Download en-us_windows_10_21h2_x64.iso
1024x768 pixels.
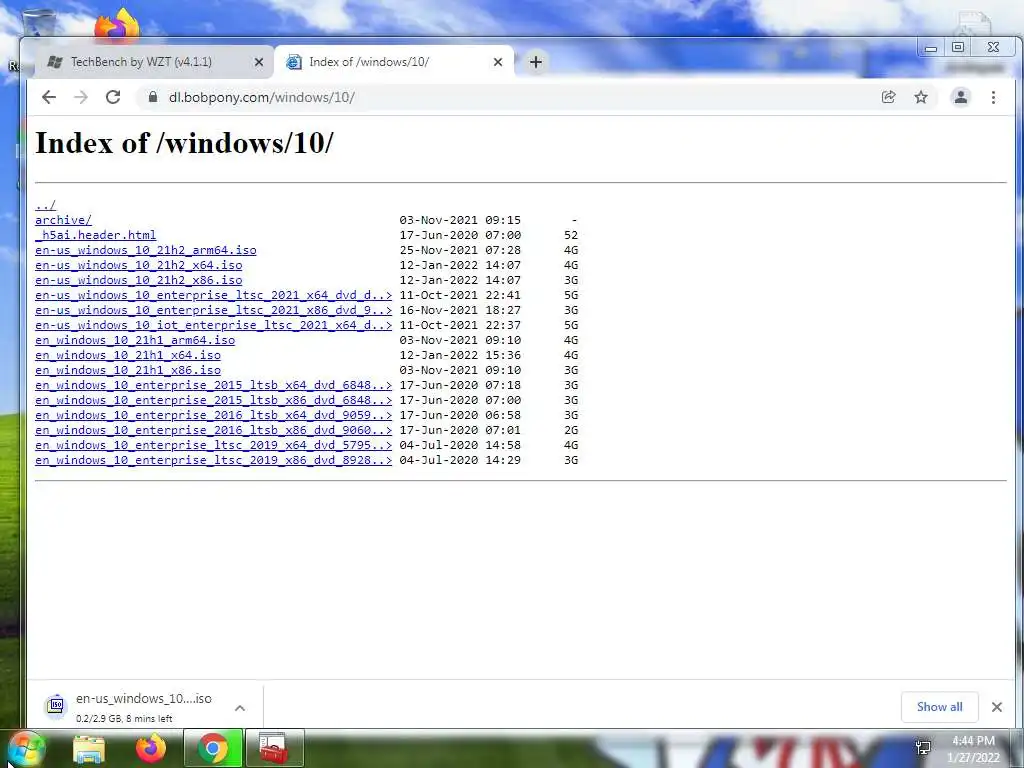pos(138,265)
